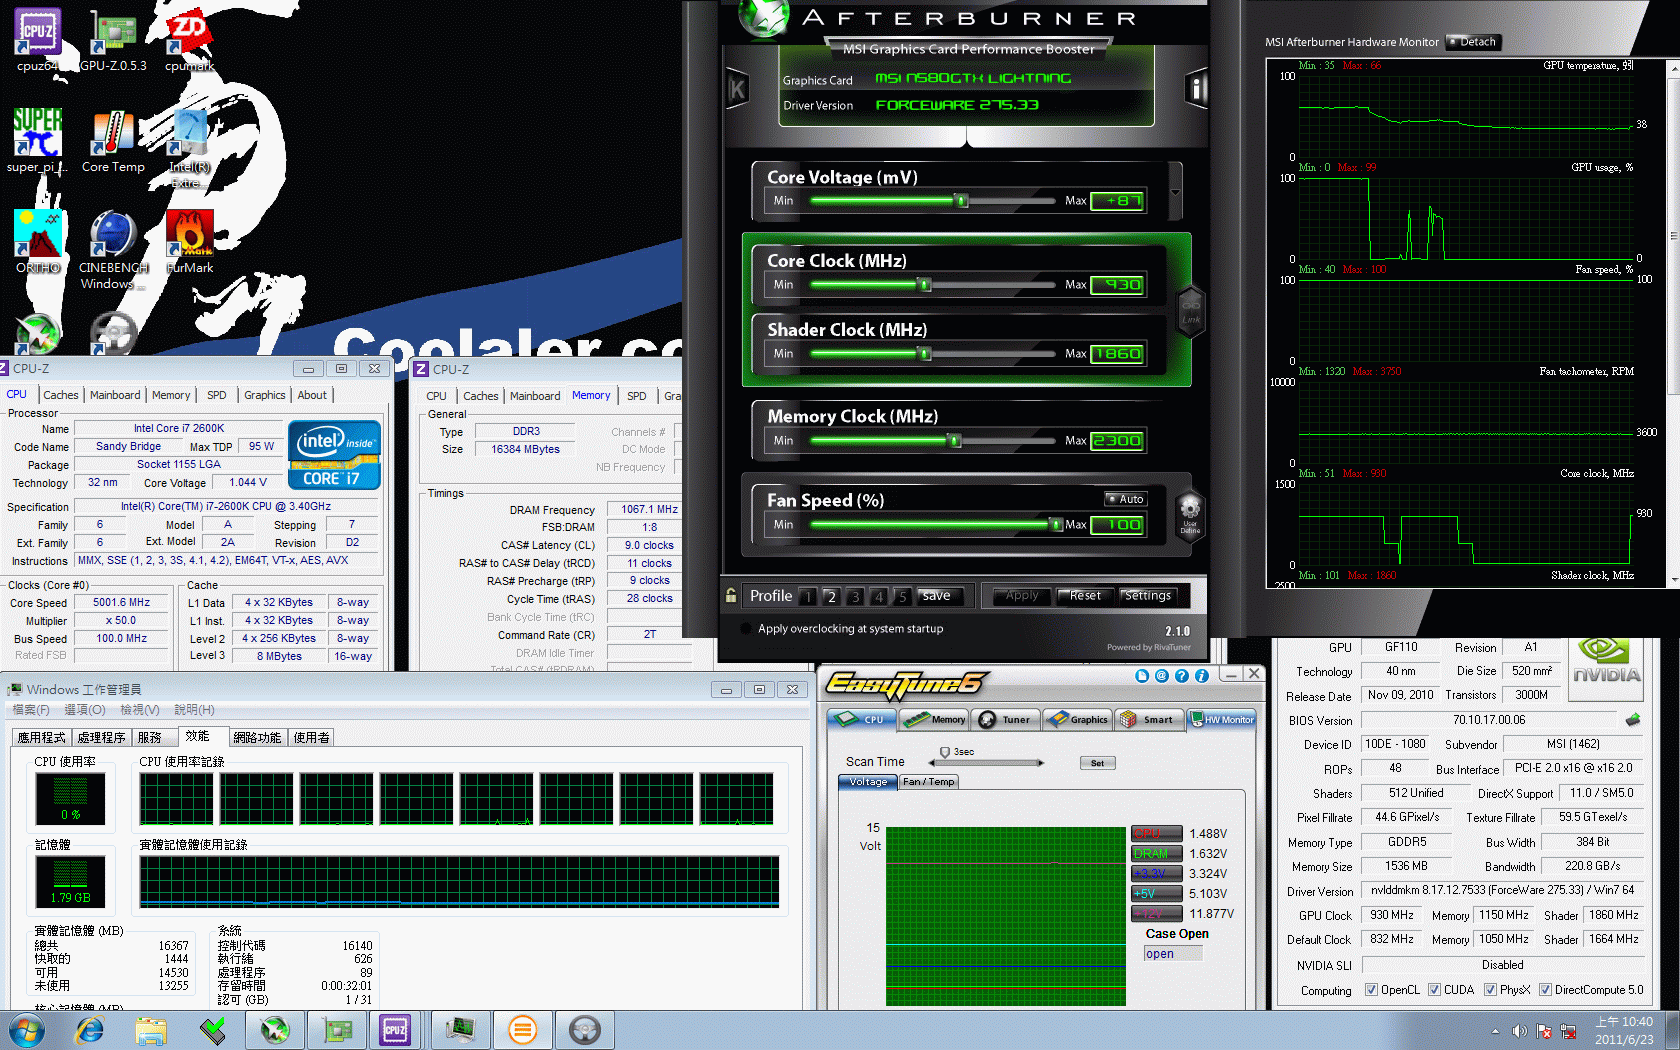Click the Afterburner left K side button
Image resolution: width=1680 pixels, height=1050 pixels.
737,90
